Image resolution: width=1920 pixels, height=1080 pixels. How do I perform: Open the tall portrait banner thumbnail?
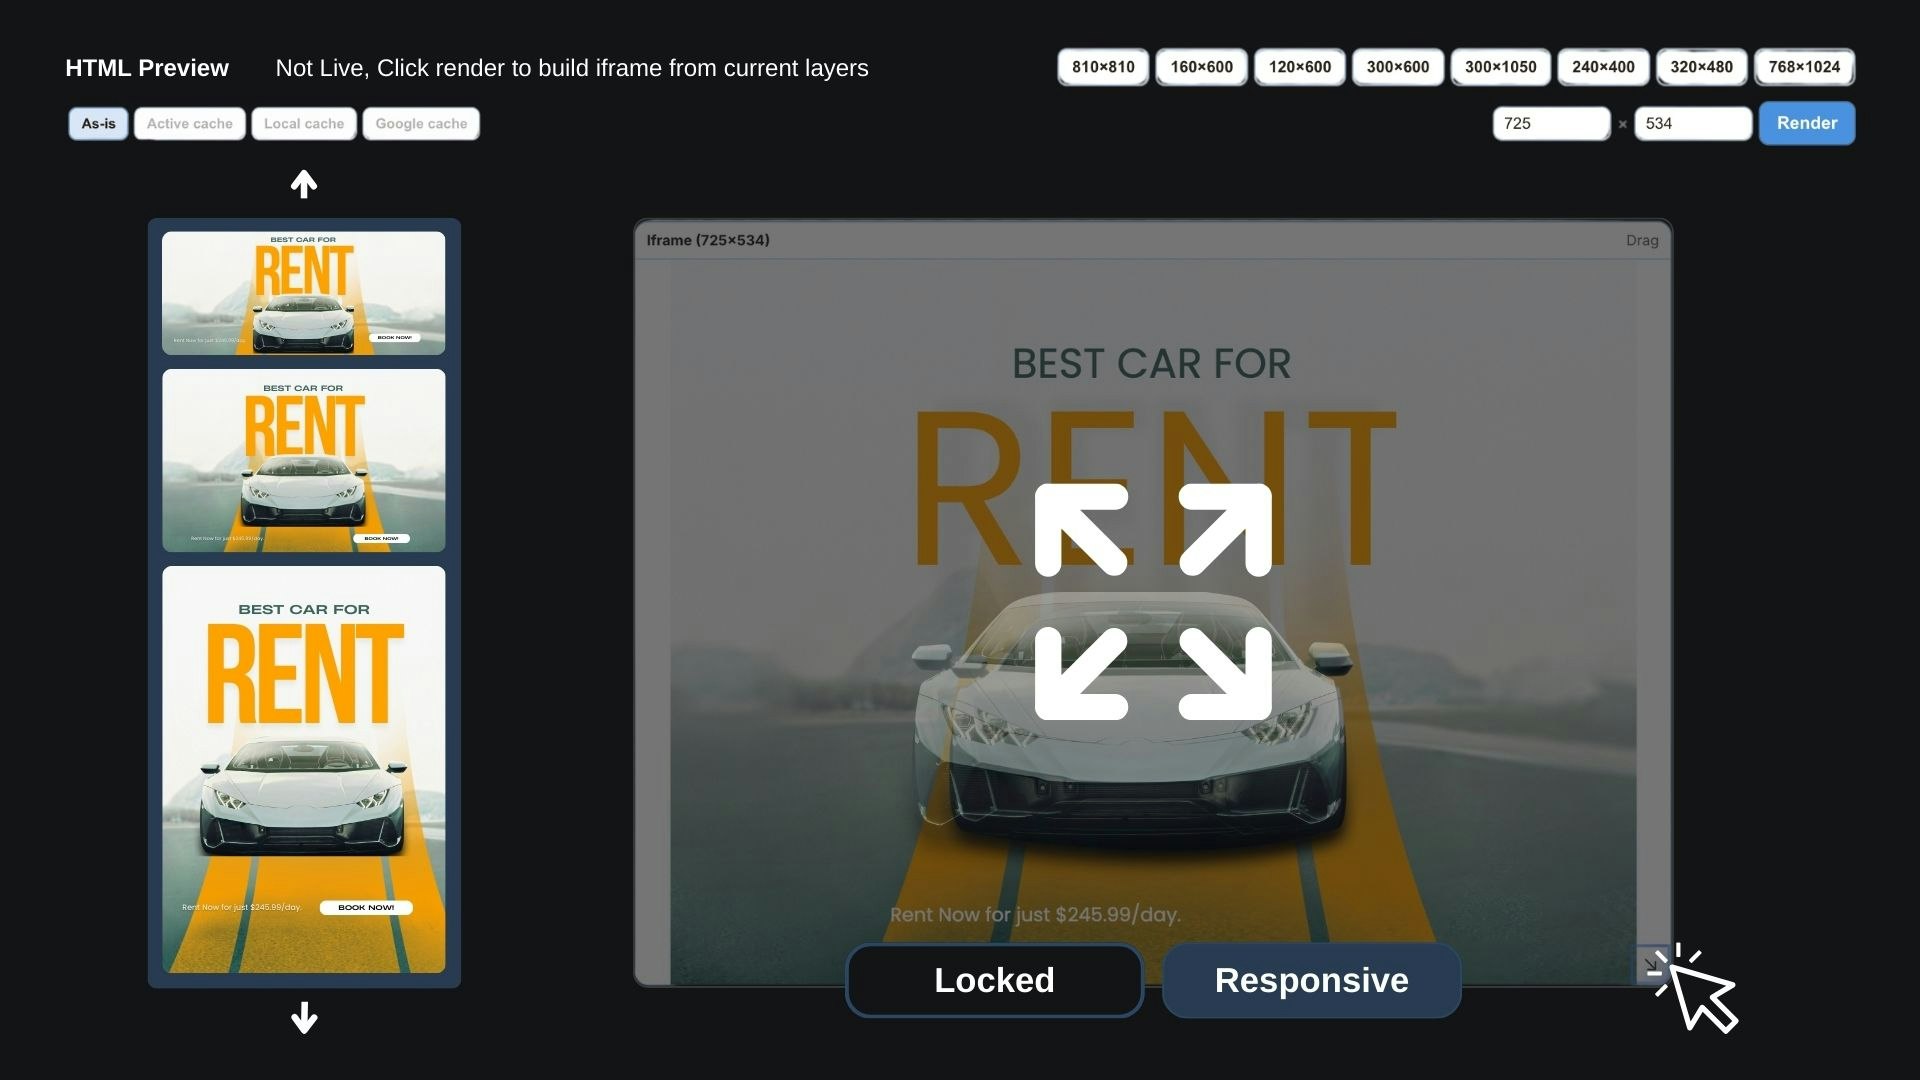[303, 769]
